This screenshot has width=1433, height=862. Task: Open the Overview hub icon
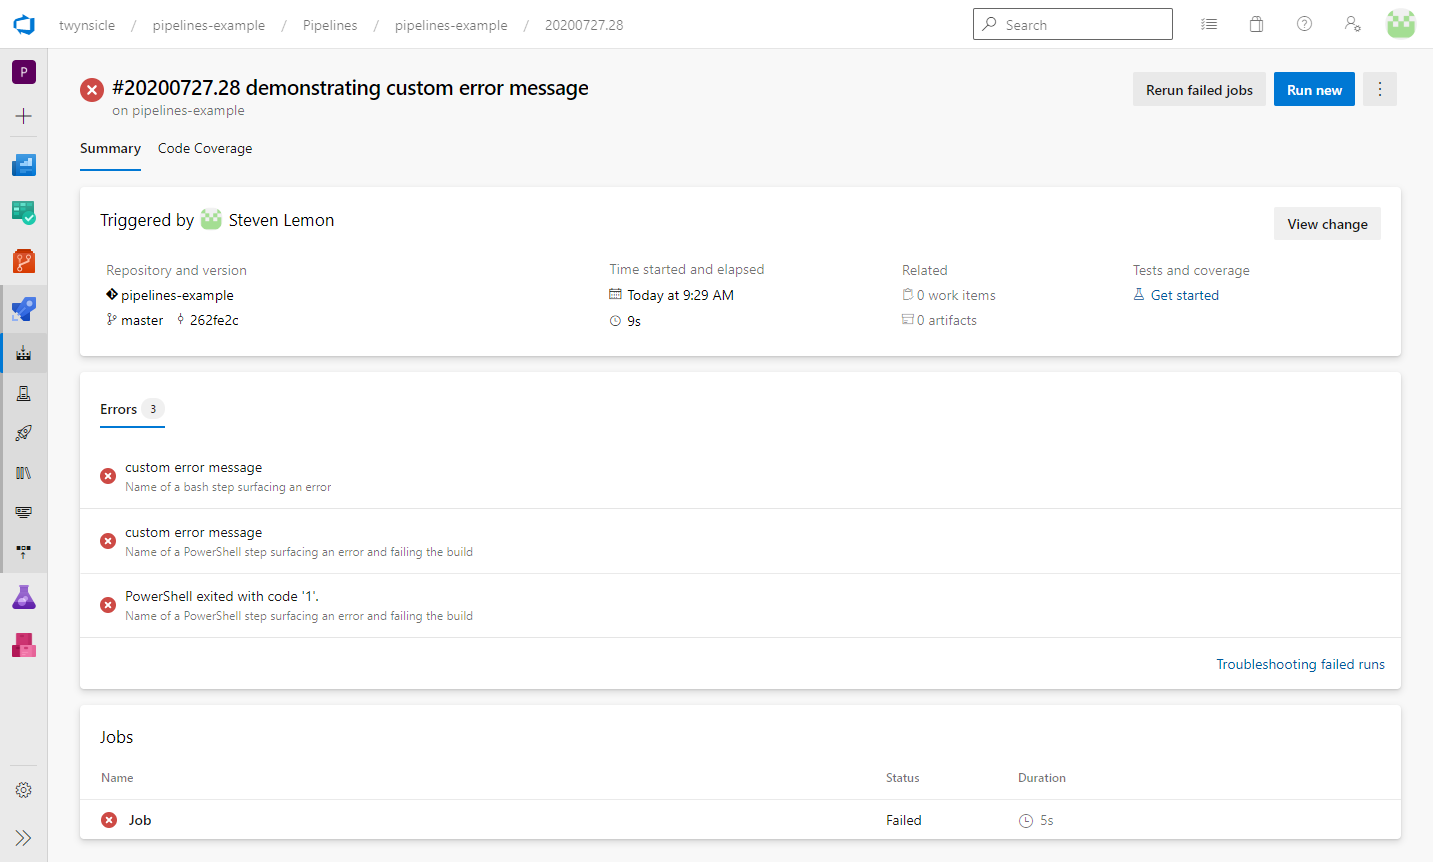point(24,165)
